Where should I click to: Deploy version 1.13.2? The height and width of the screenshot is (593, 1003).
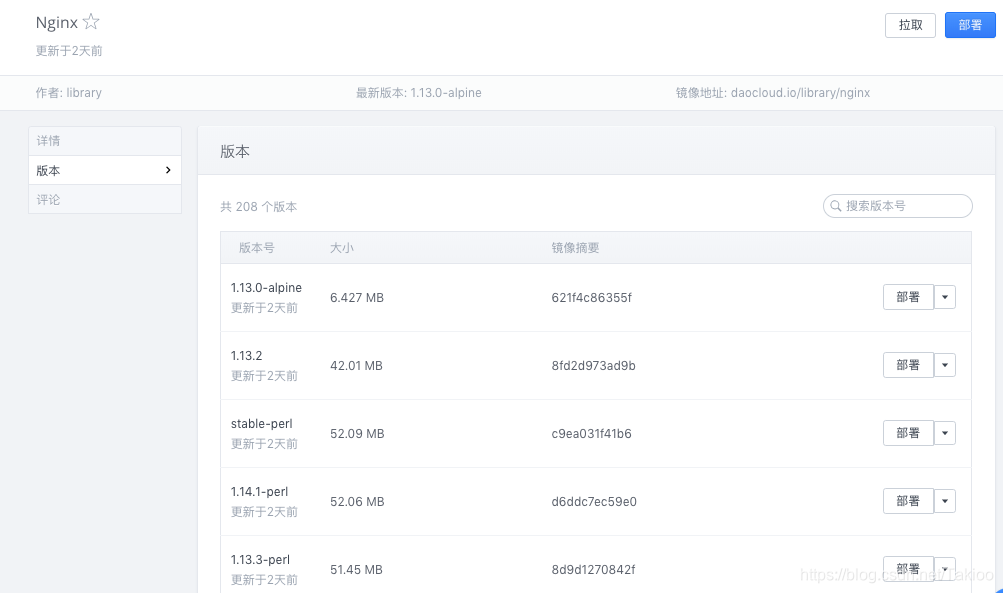click(908, 365)
